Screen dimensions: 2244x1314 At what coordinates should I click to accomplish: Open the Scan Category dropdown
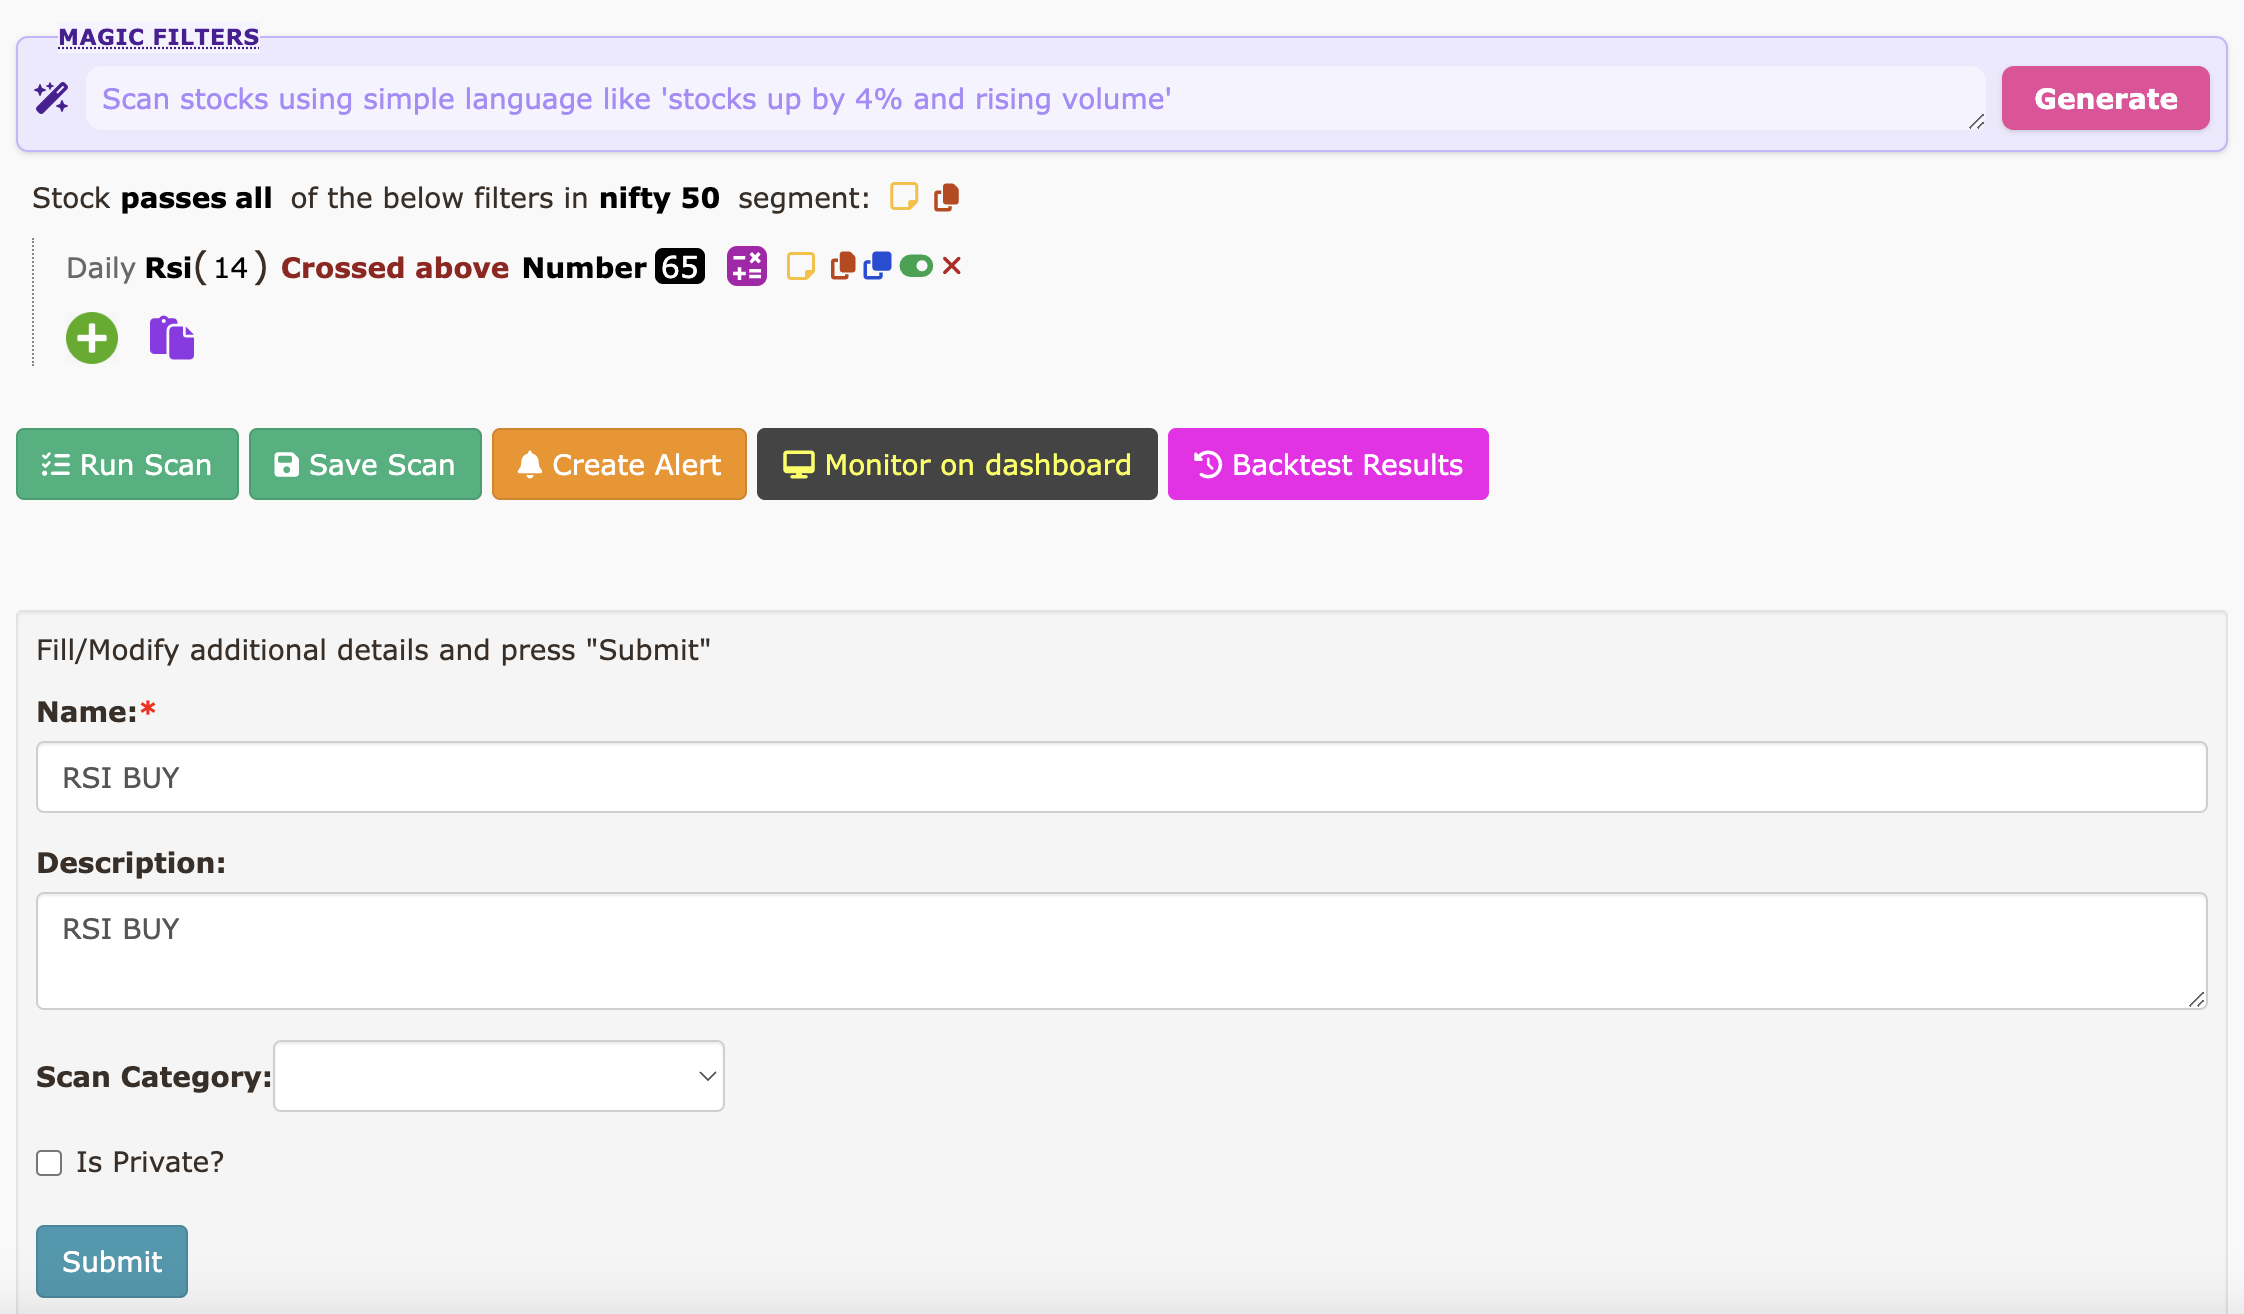(x=499, y=1076)
